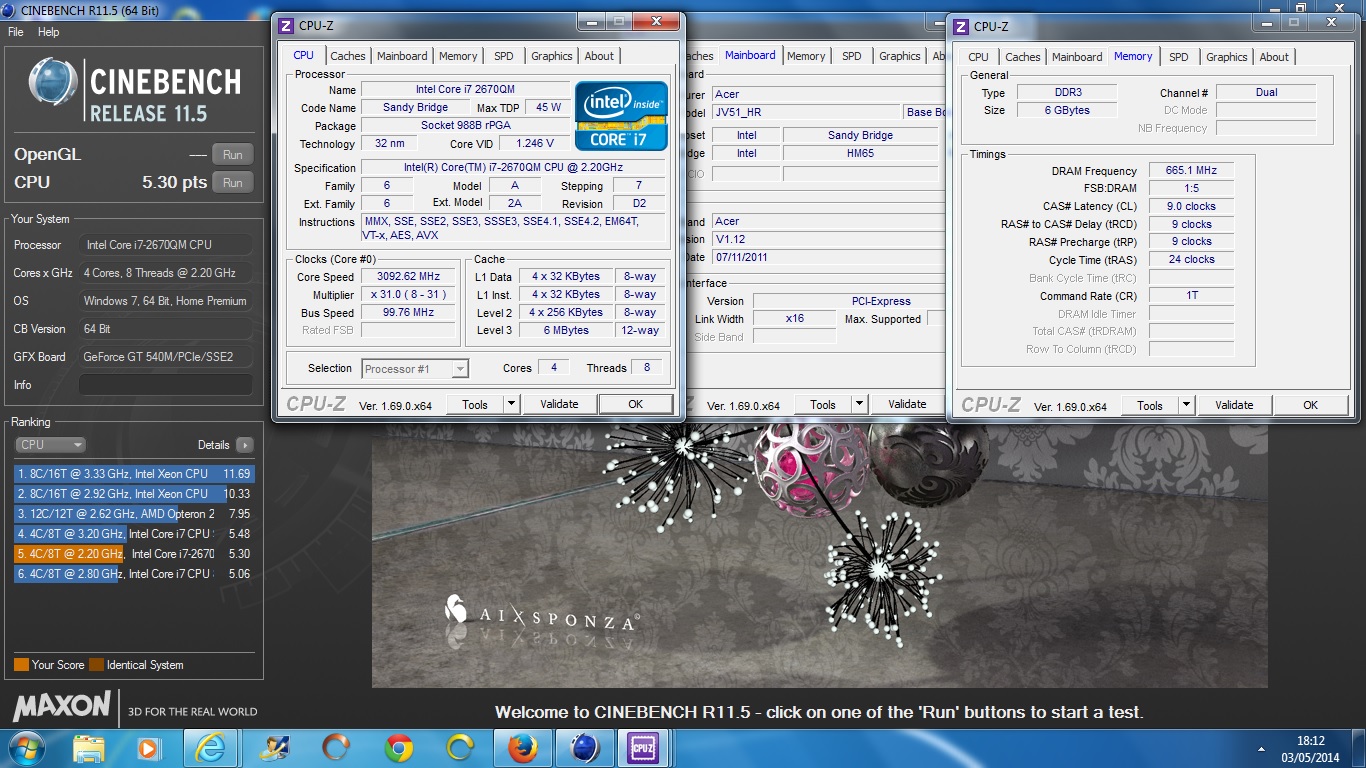Open the orange swirl taskbar app
Image resolution: width=1366 pixels, height=768 pixels.
click(337, 748)
